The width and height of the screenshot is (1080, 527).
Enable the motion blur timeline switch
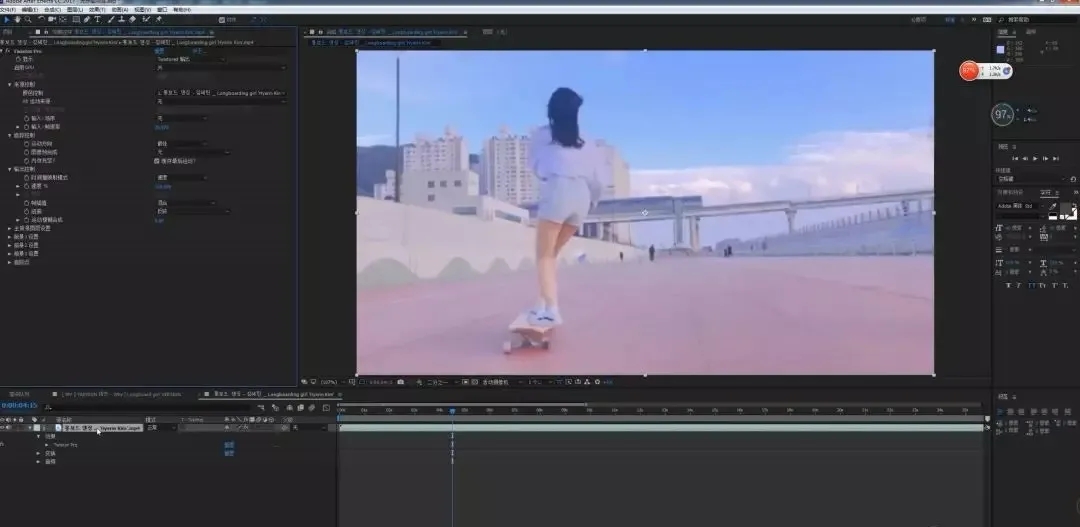coord(311,408)
